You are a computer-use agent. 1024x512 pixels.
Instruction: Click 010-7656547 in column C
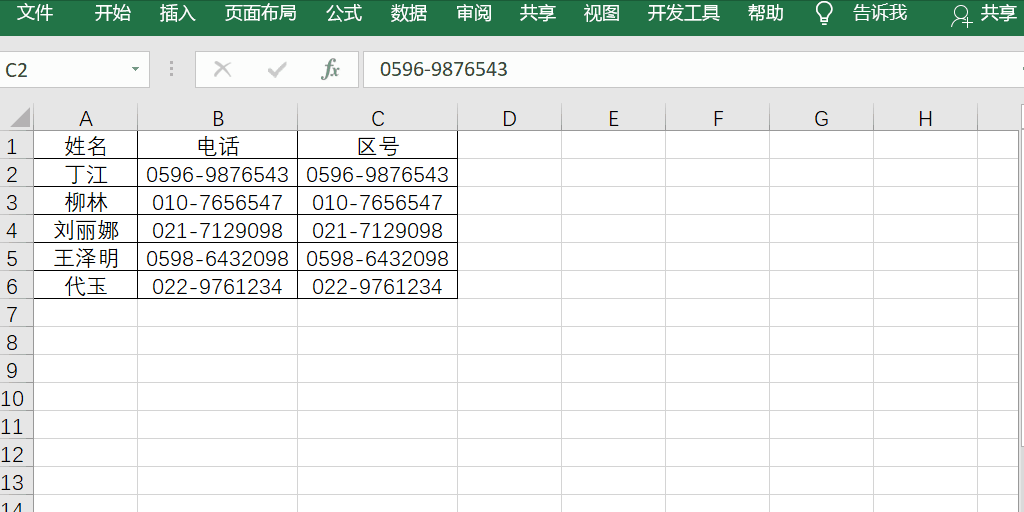377,201
